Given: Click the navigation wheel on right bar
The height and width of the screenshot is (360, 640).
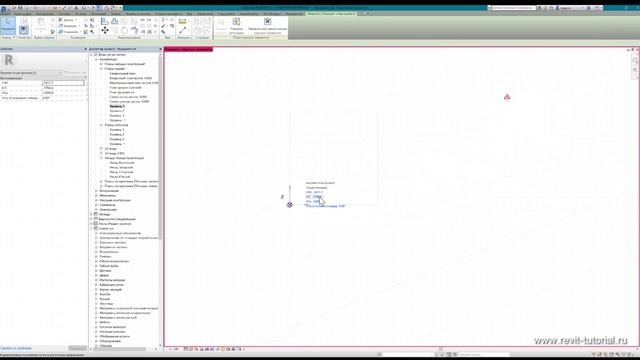Looking at the screenshot, I should click(x=635, y=60).
